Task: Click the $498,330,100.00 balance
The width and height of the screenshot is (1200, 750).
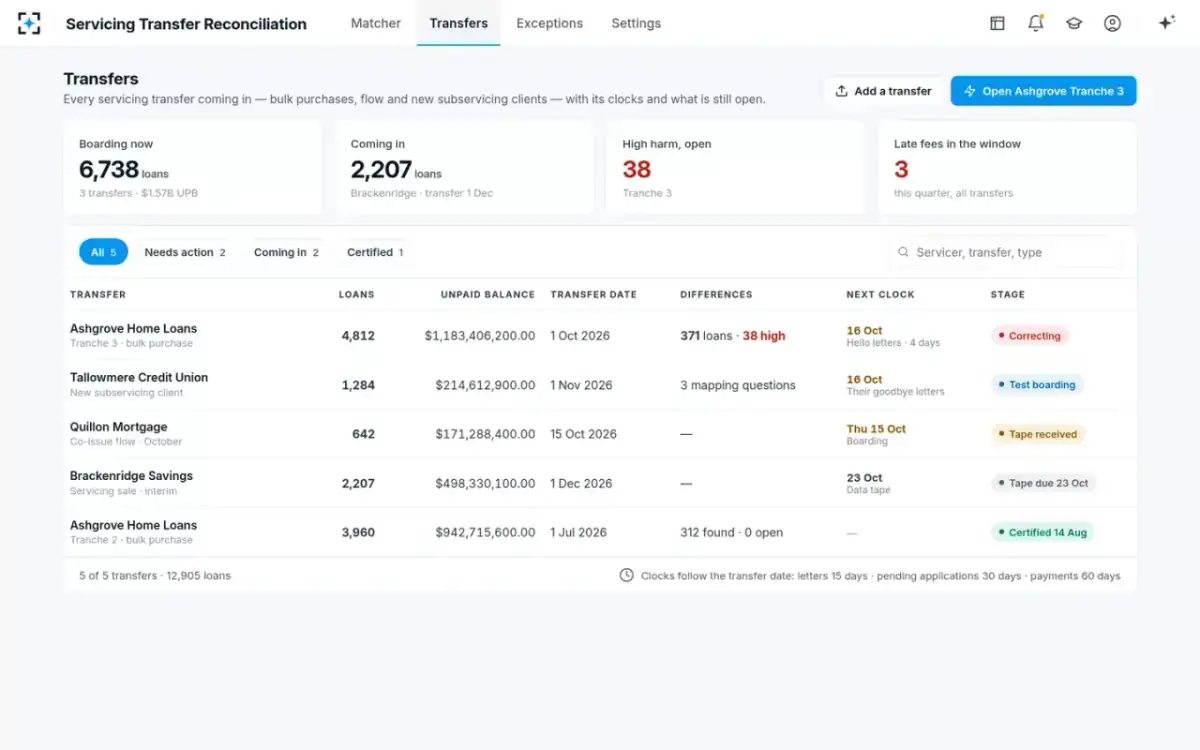Action: click(x=485, y=483)
